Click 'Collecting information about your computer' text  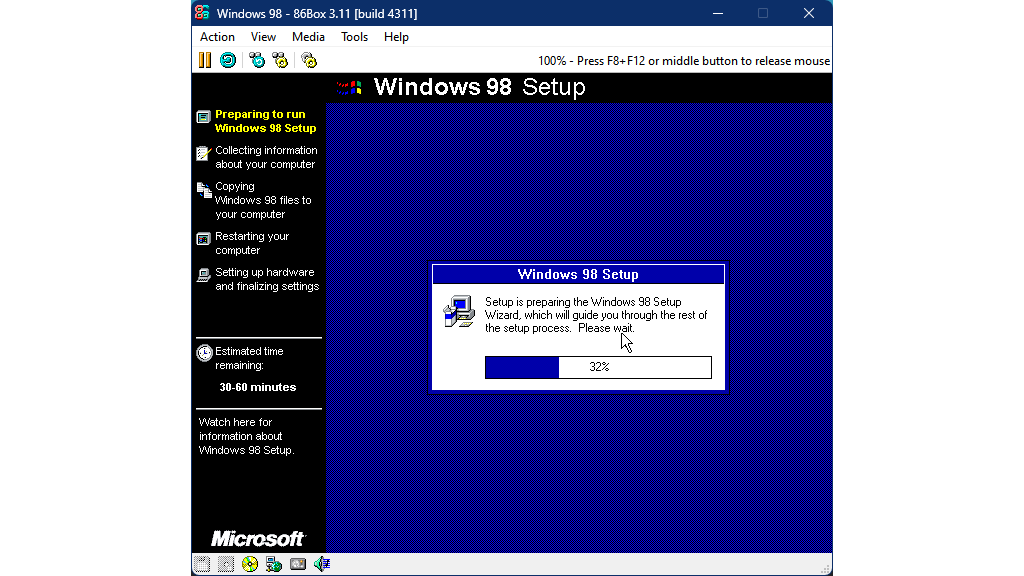tap(266, 157)
